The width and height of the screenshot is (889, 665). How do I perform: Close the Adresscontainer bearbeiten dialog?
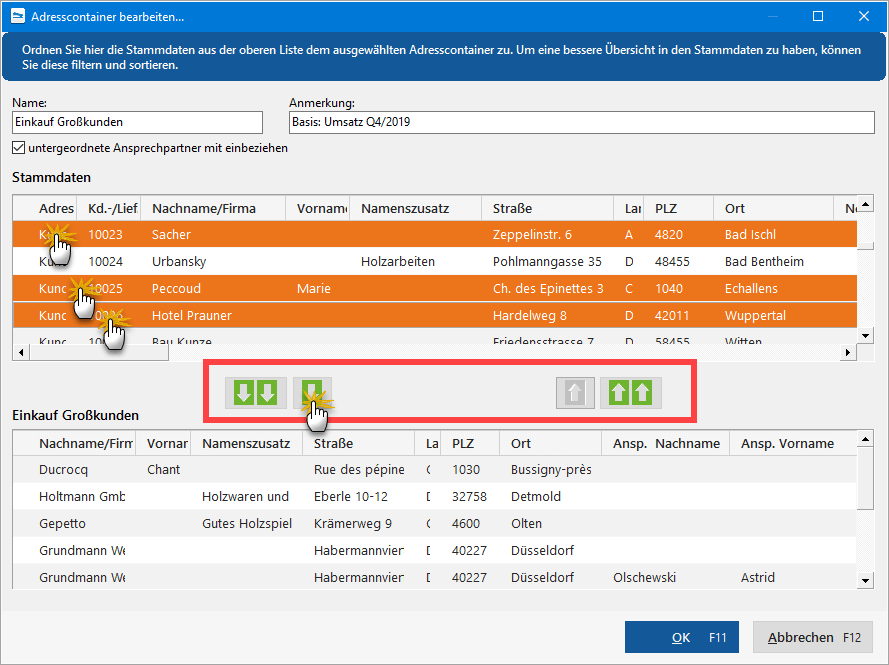click(x=863, y=16)
